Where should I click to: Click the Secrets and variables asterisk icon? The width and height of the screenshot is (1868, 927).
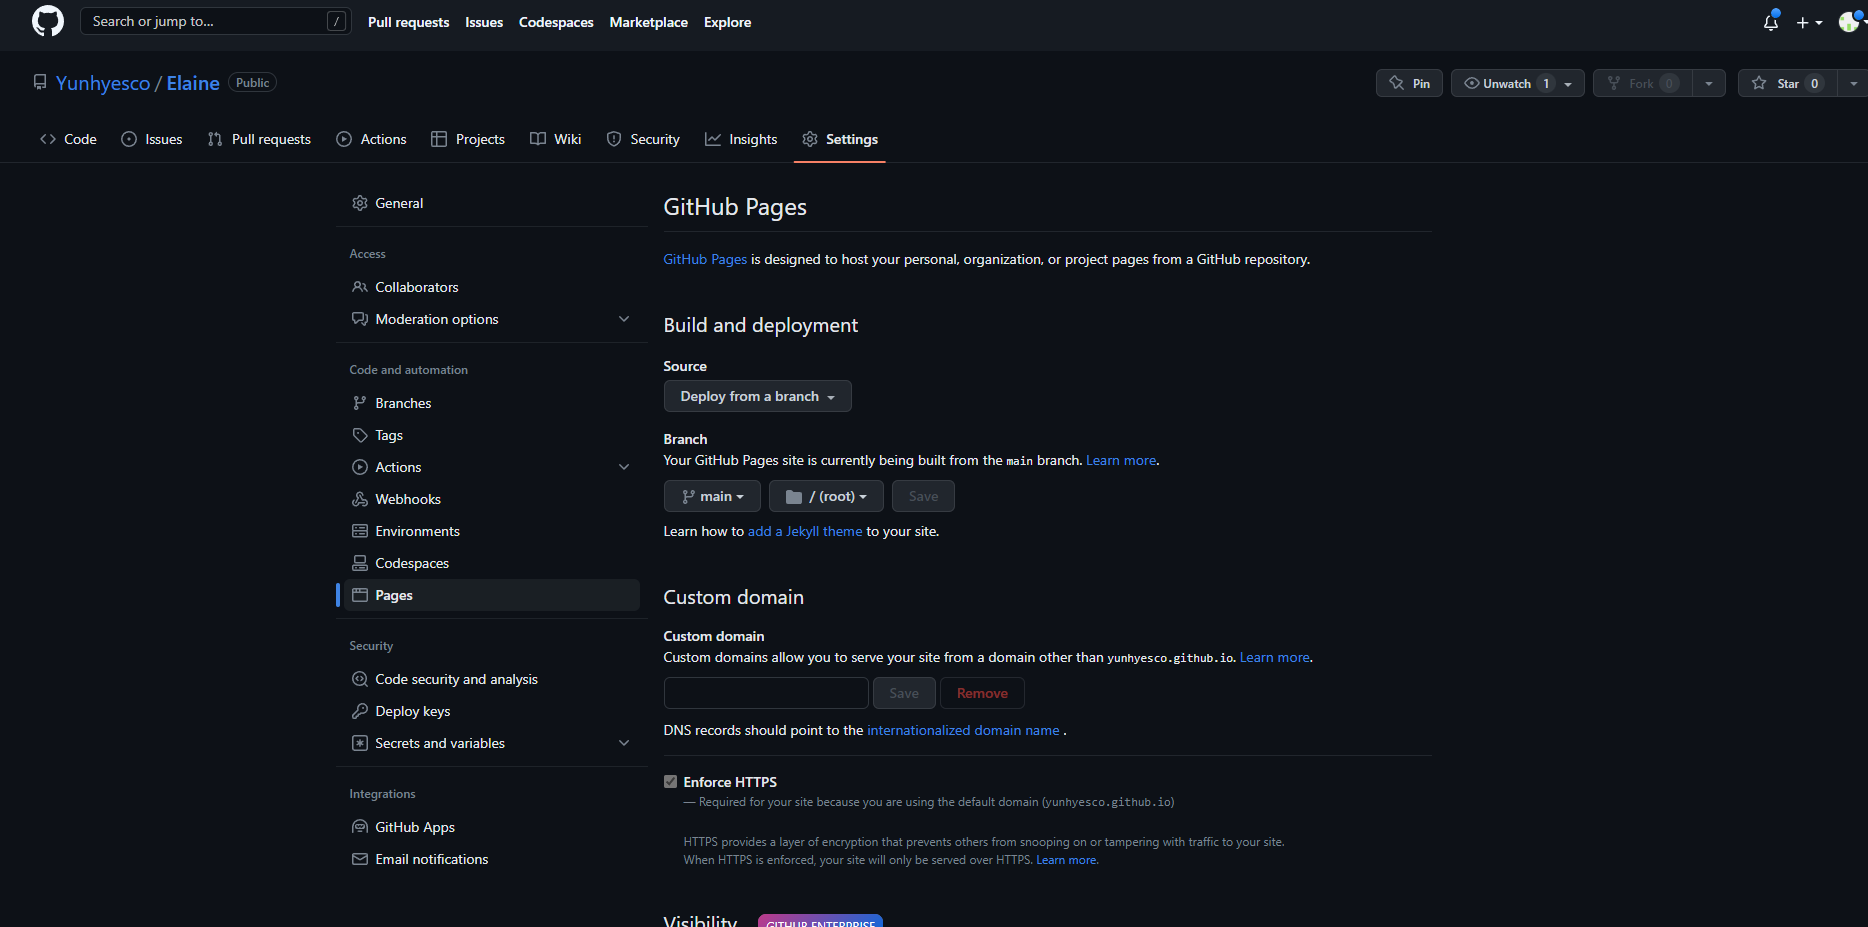(x=360, y=743)
